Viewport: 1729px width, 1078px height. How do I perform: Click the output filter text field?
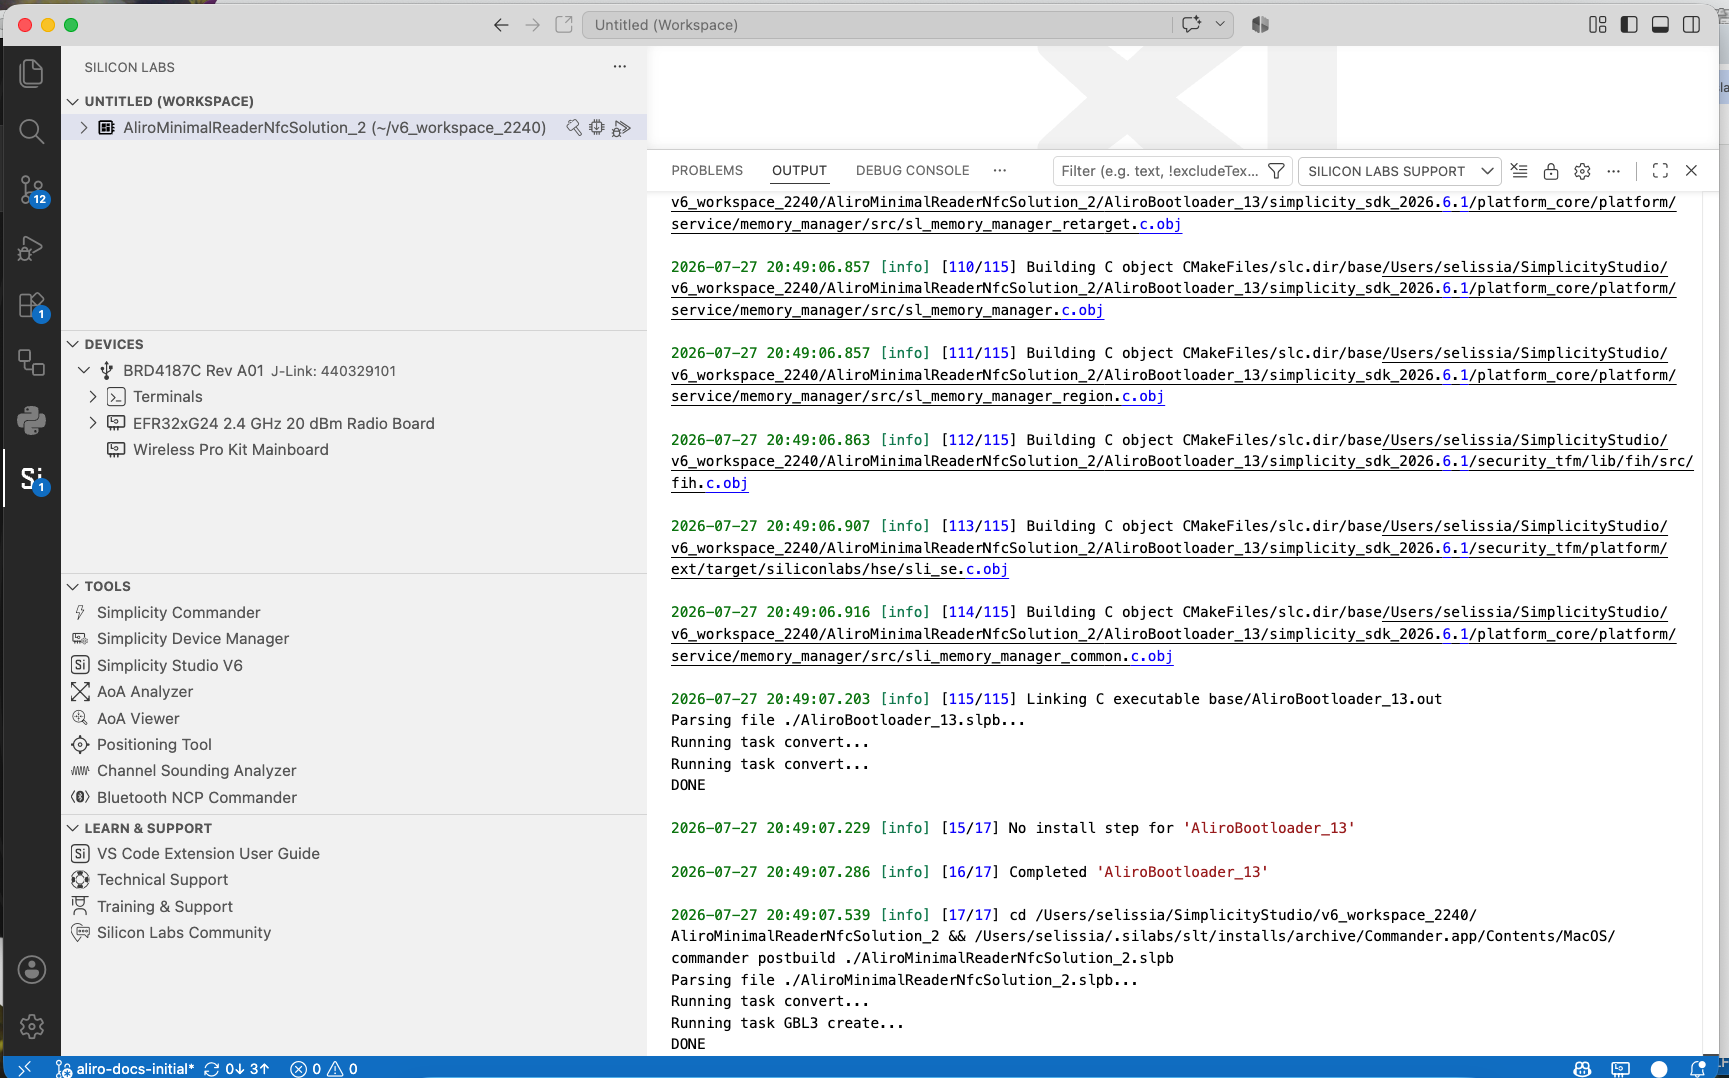[x=1160, y=171]
